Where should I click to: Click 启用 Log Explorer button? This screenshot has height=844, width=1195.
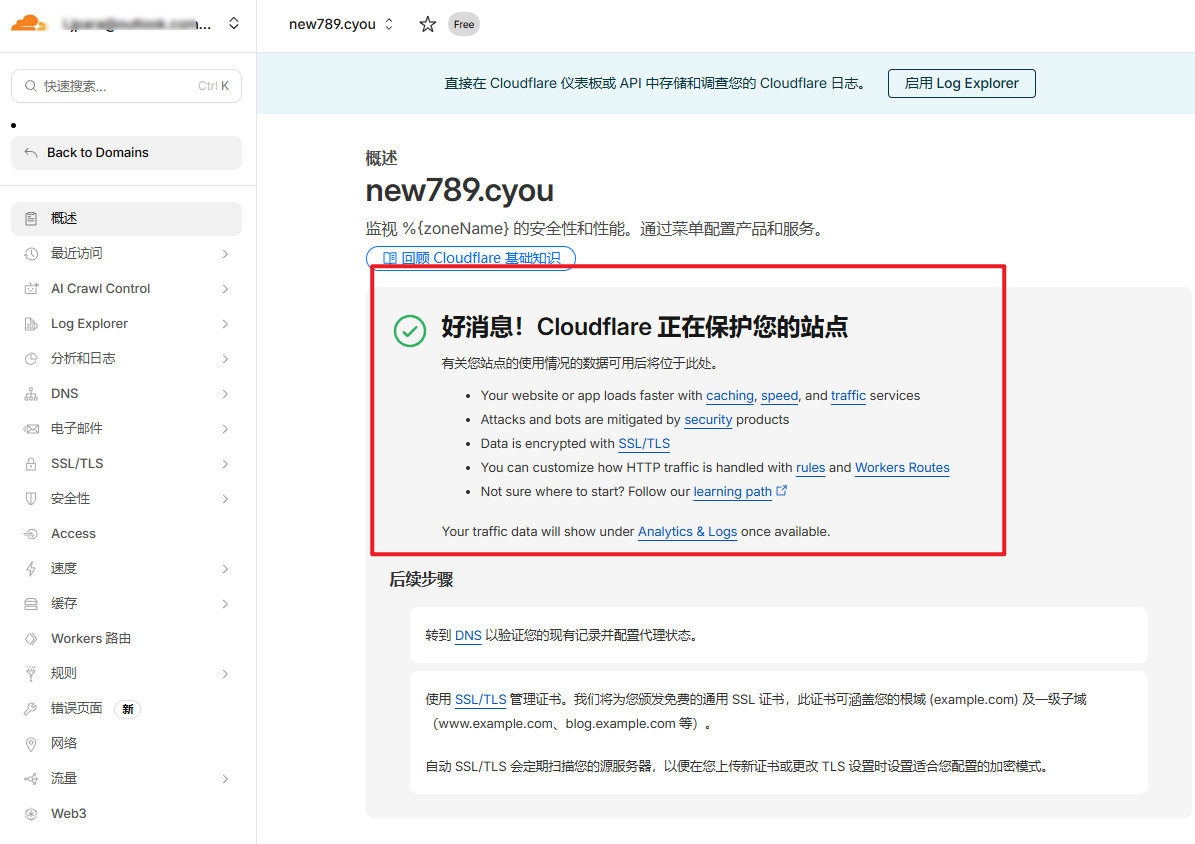click(962, 84)
